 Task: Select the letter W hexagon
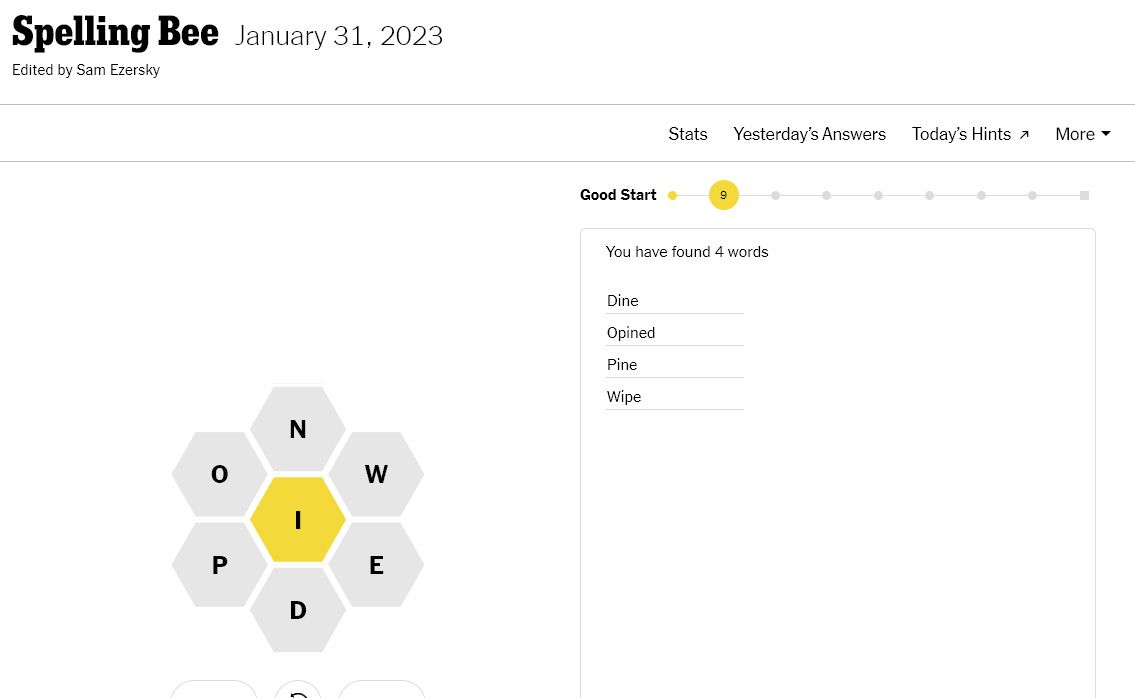coord(377,474)
